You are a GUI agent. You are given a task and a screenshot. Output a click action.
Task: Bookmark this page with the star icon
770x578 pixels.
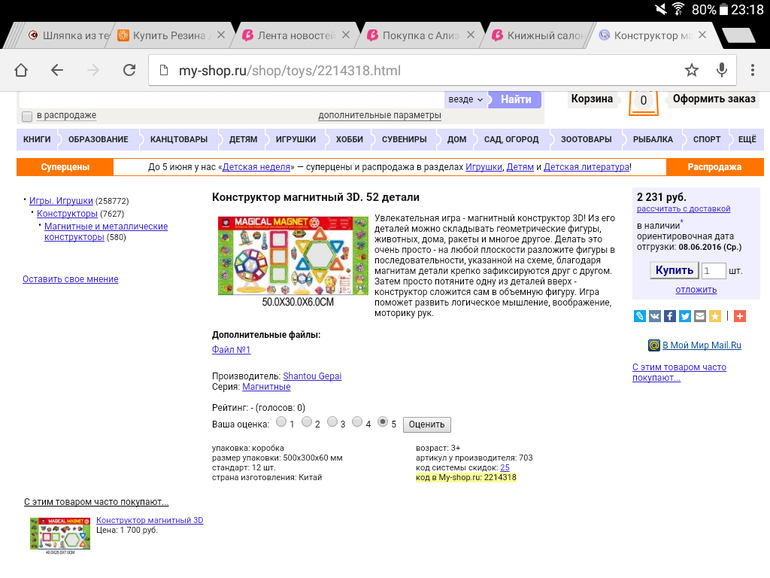coord(691,70)
